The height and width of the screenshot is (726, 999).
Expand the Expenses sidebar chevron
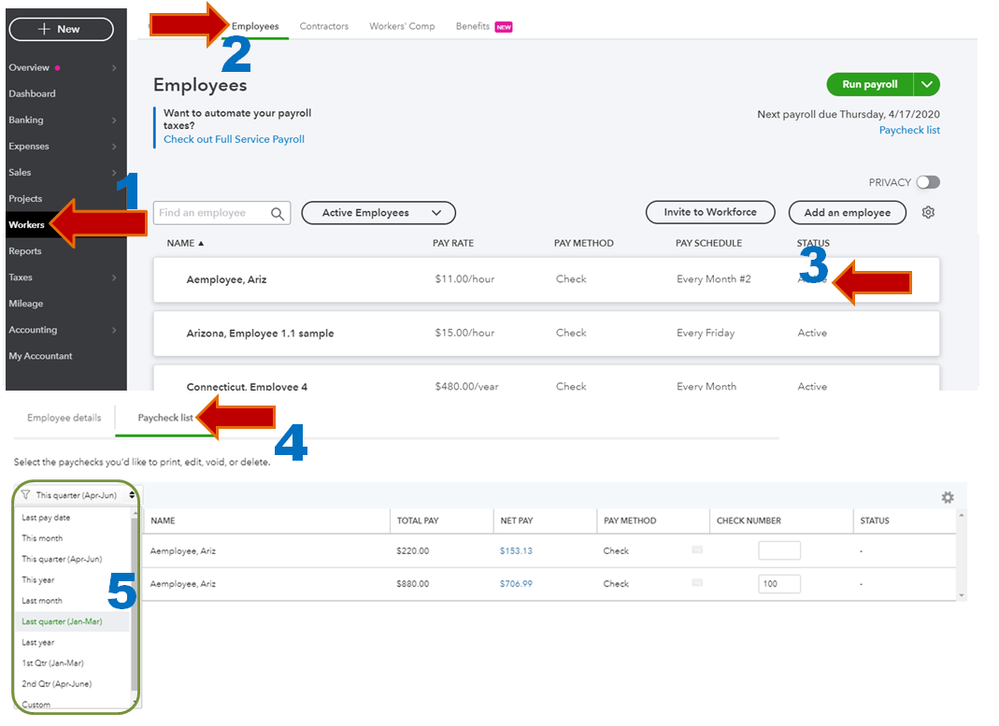(114, 146)
